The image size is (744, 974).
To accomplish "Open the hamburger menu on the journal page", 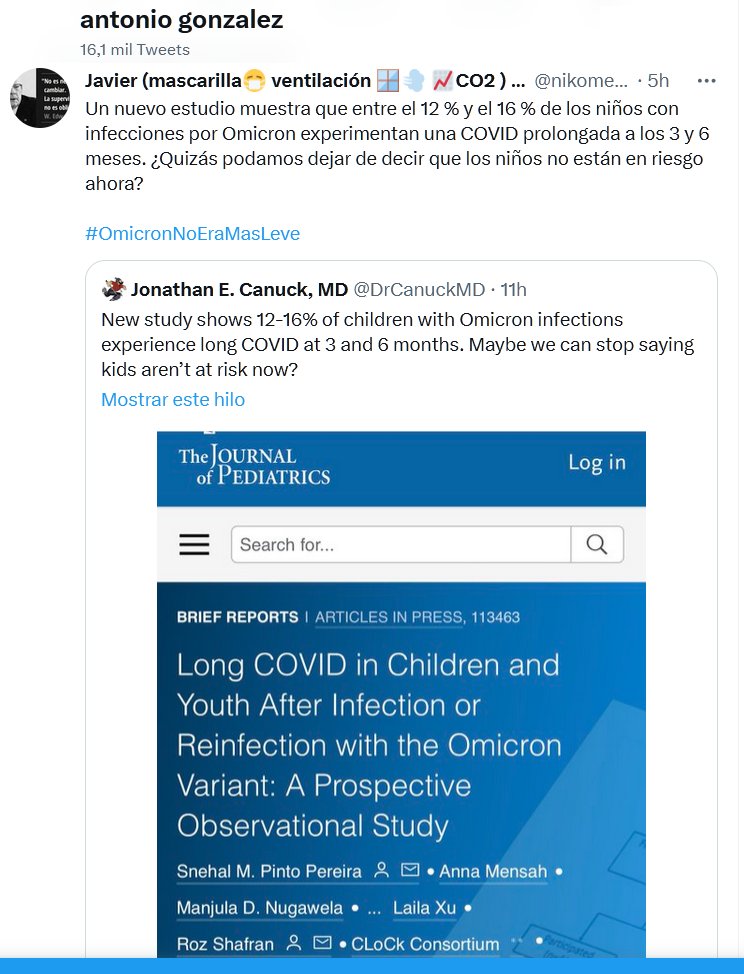I will (x=194, y=544).
